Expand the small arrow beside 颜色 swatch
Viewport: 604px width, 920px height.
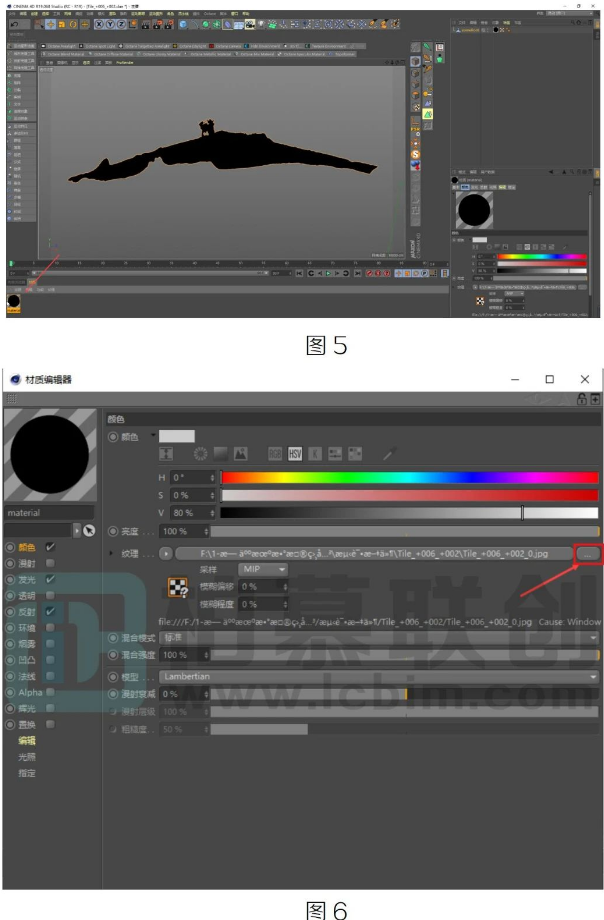153,435
